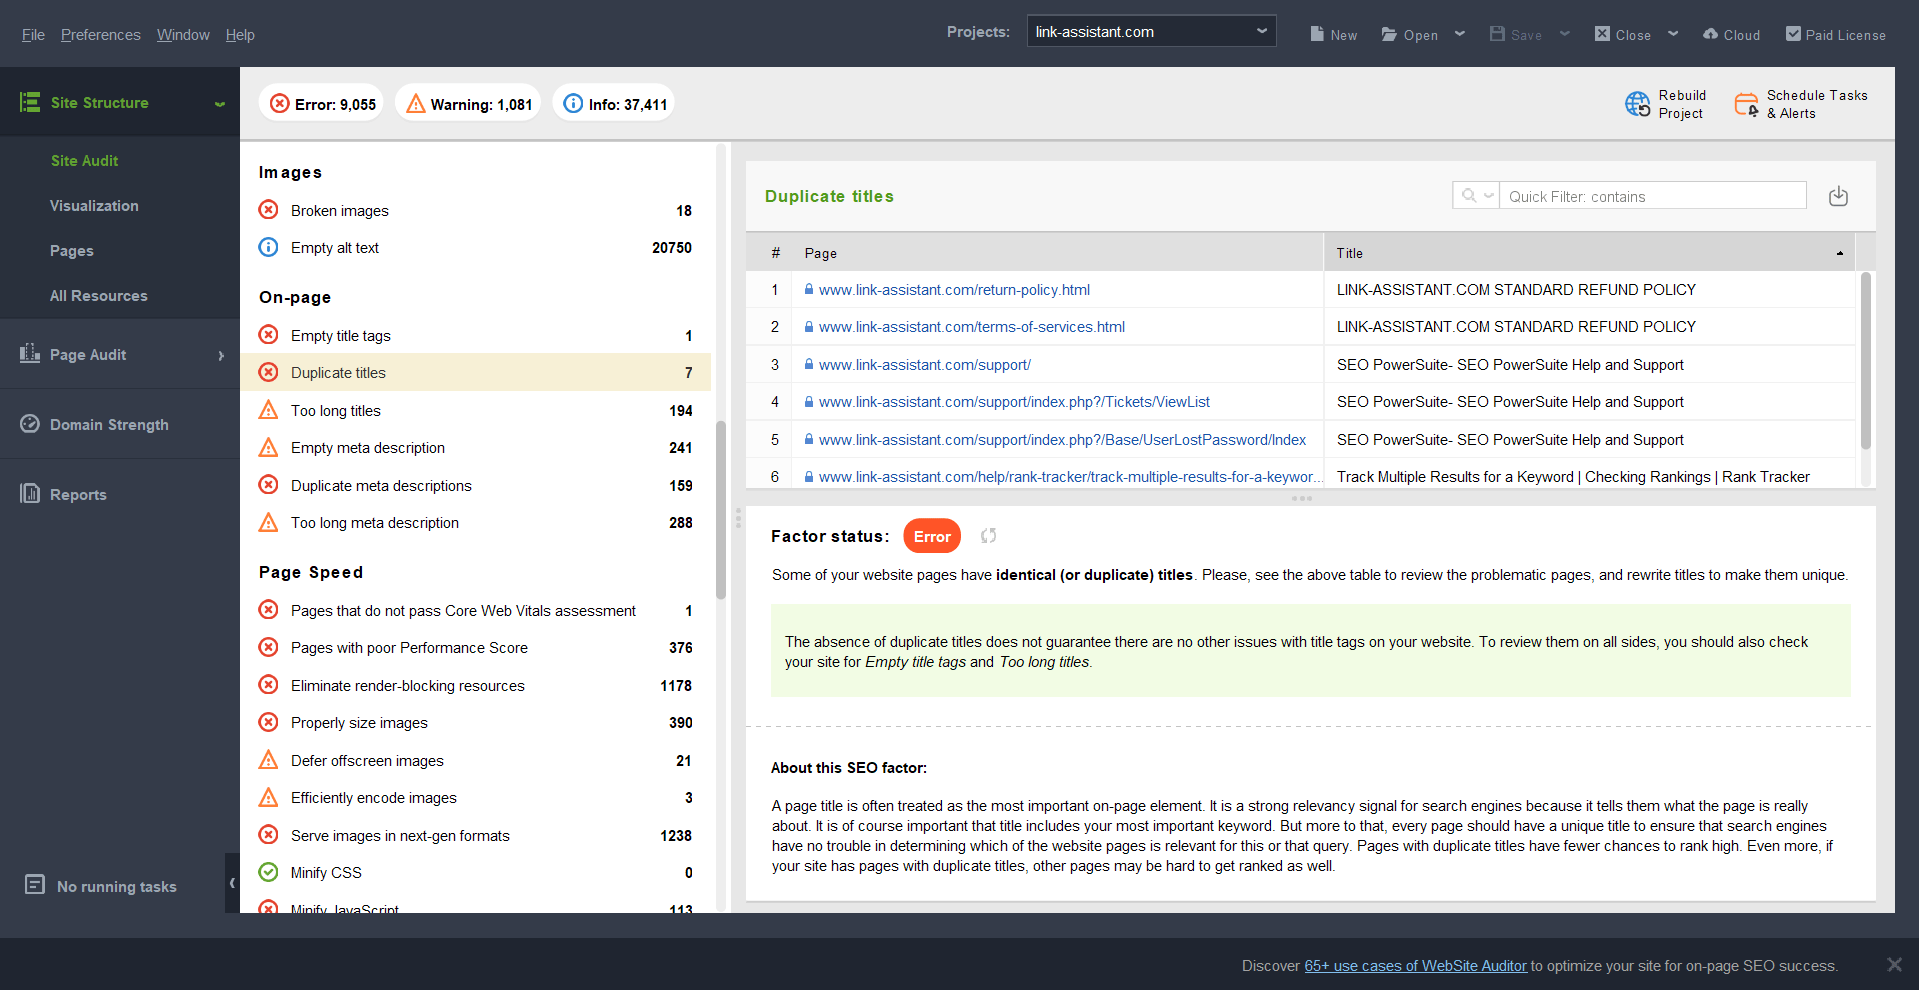The image size is (1920, 991).
Task: Collapse the left sidebar with arrow handle
Action: tap(232, 883)
